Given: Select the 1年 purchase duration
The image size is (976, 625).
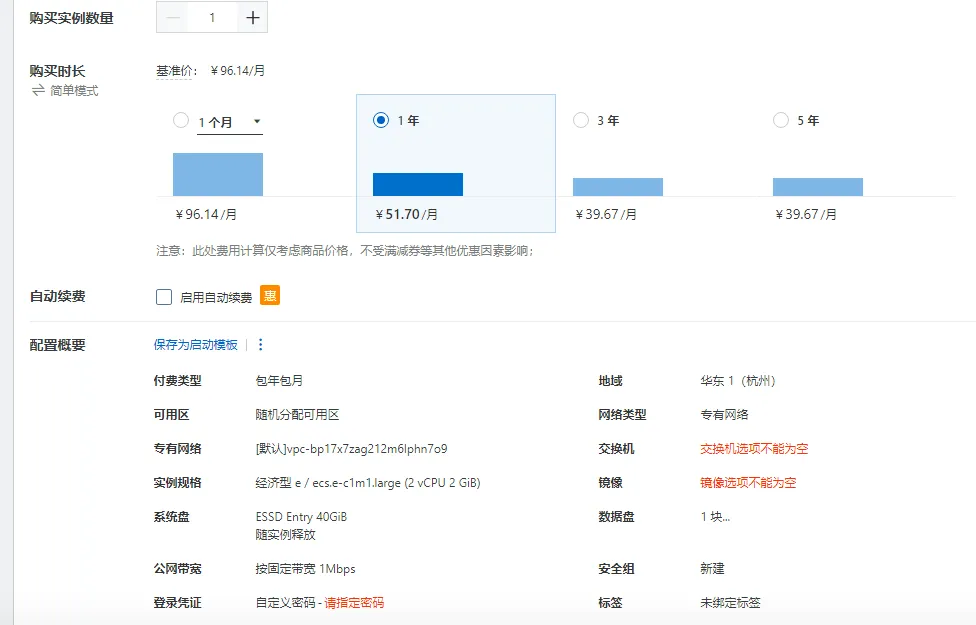Looking at the screenshot, I should coord(381,119).
